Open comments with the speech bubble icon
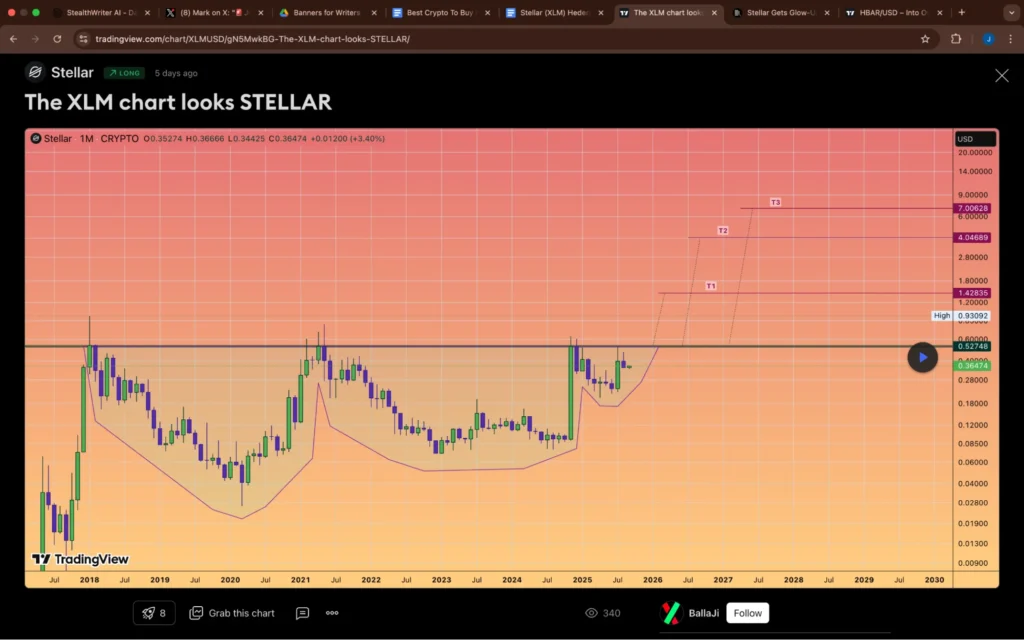1024x640 pixels. coord(302,613)
